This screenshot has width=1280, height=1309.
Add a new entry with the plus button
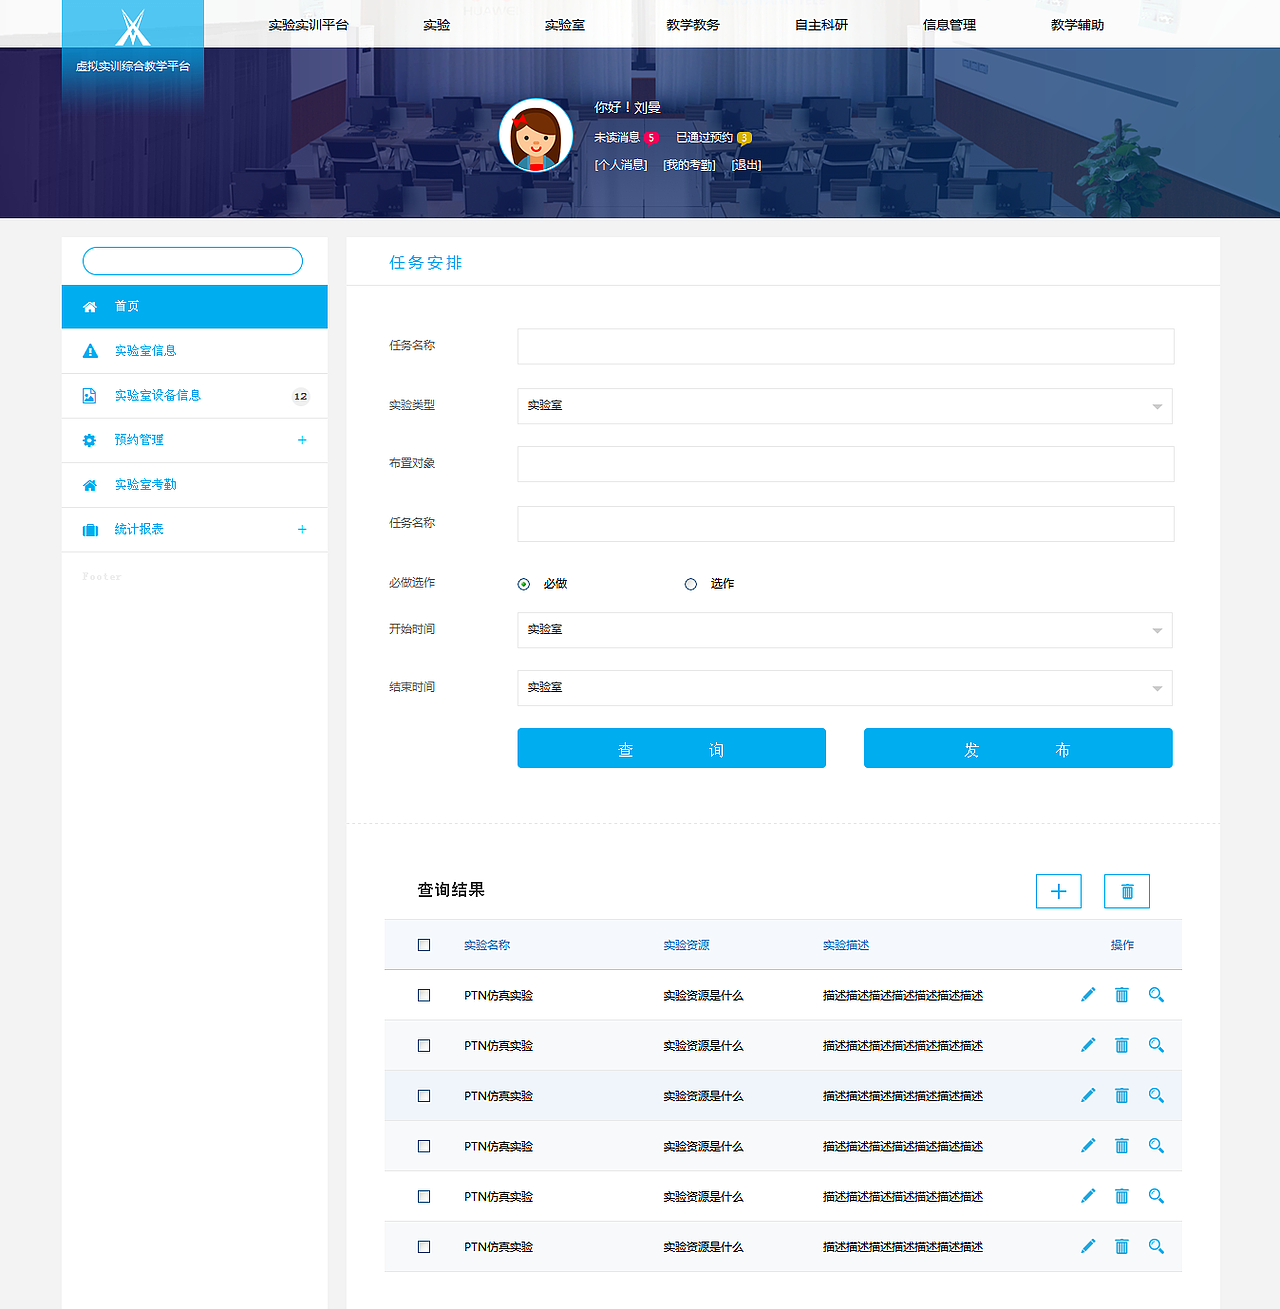coord(1058,891)
